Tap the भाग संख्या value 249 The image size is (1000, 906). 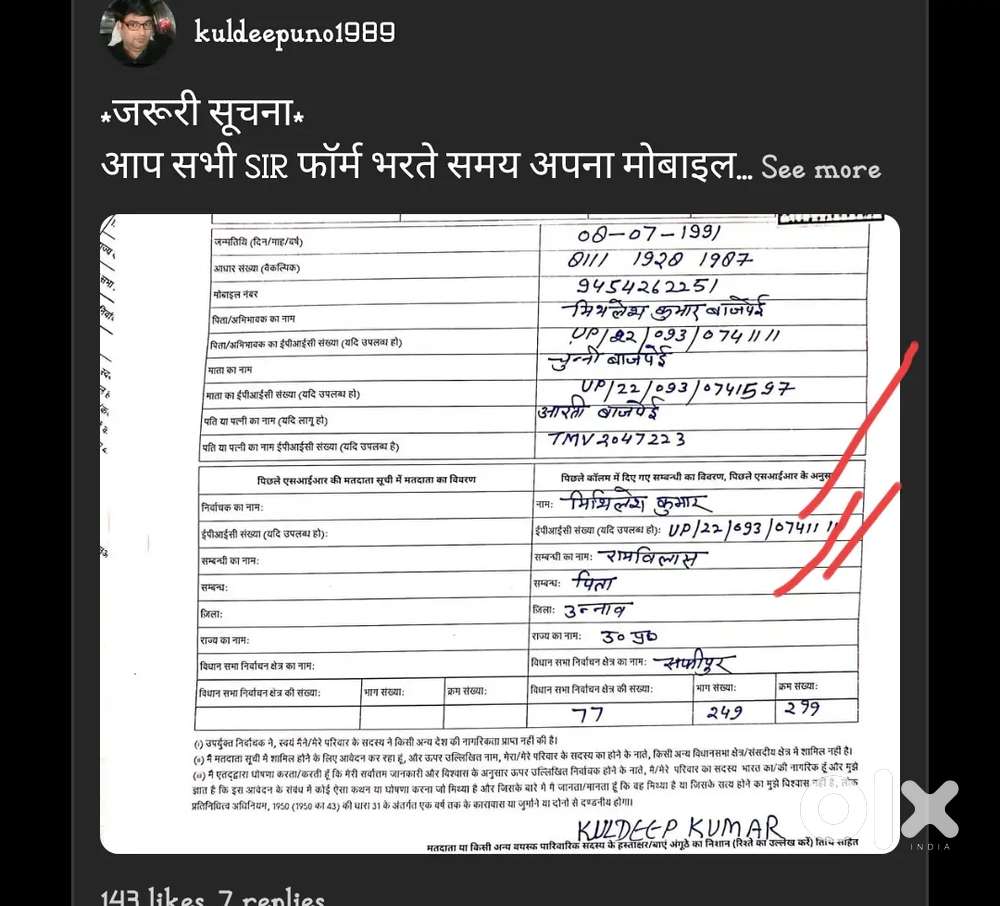(x=724, y=712)
